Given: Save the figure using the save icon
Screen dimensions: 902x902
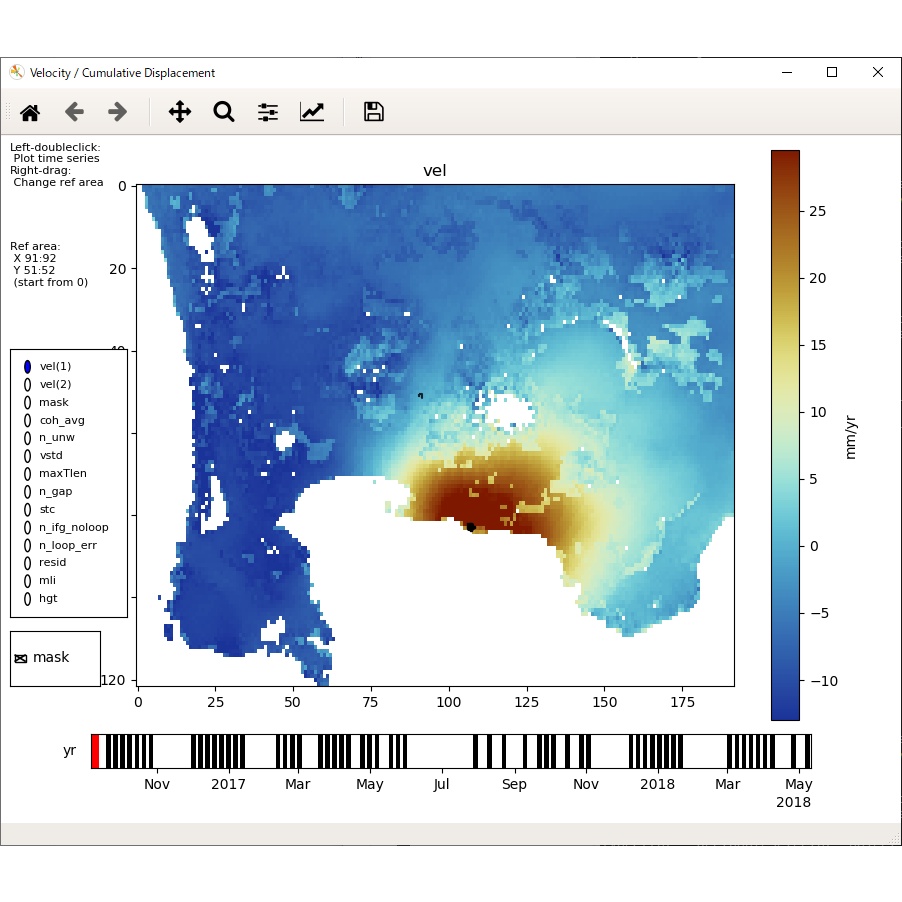Looking at the screenshot, I should [372, 112].
